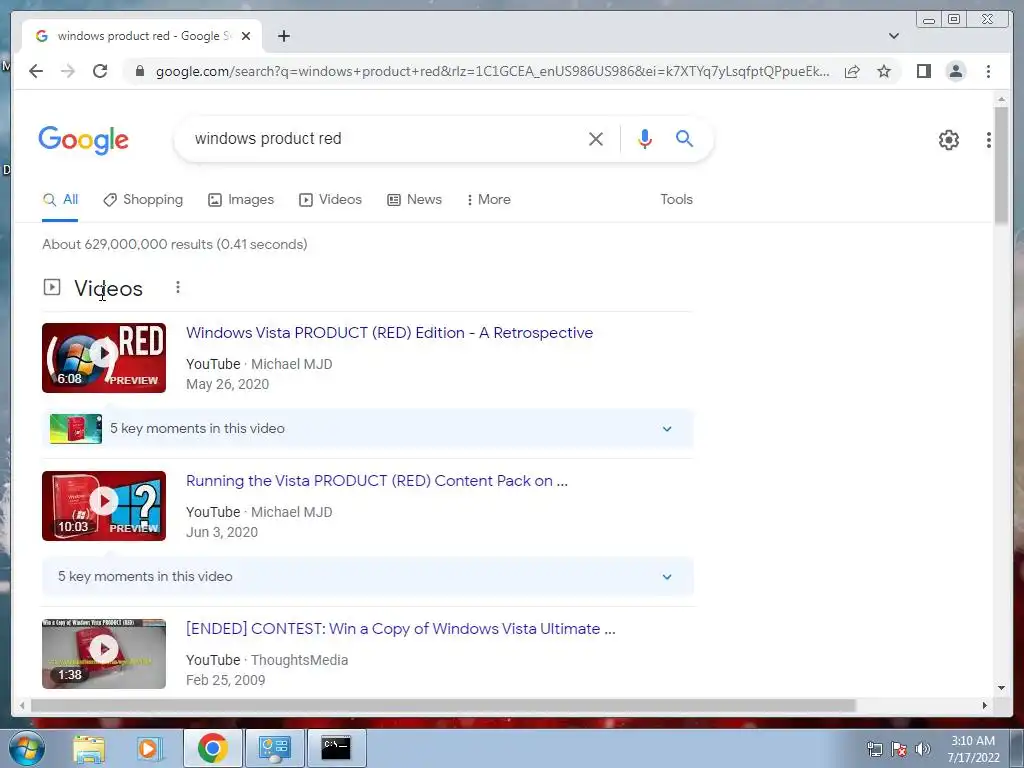1024x768 pixels.
Task: Click the vertical scrollbar up arrow
Action: (x=1001, y=99)
